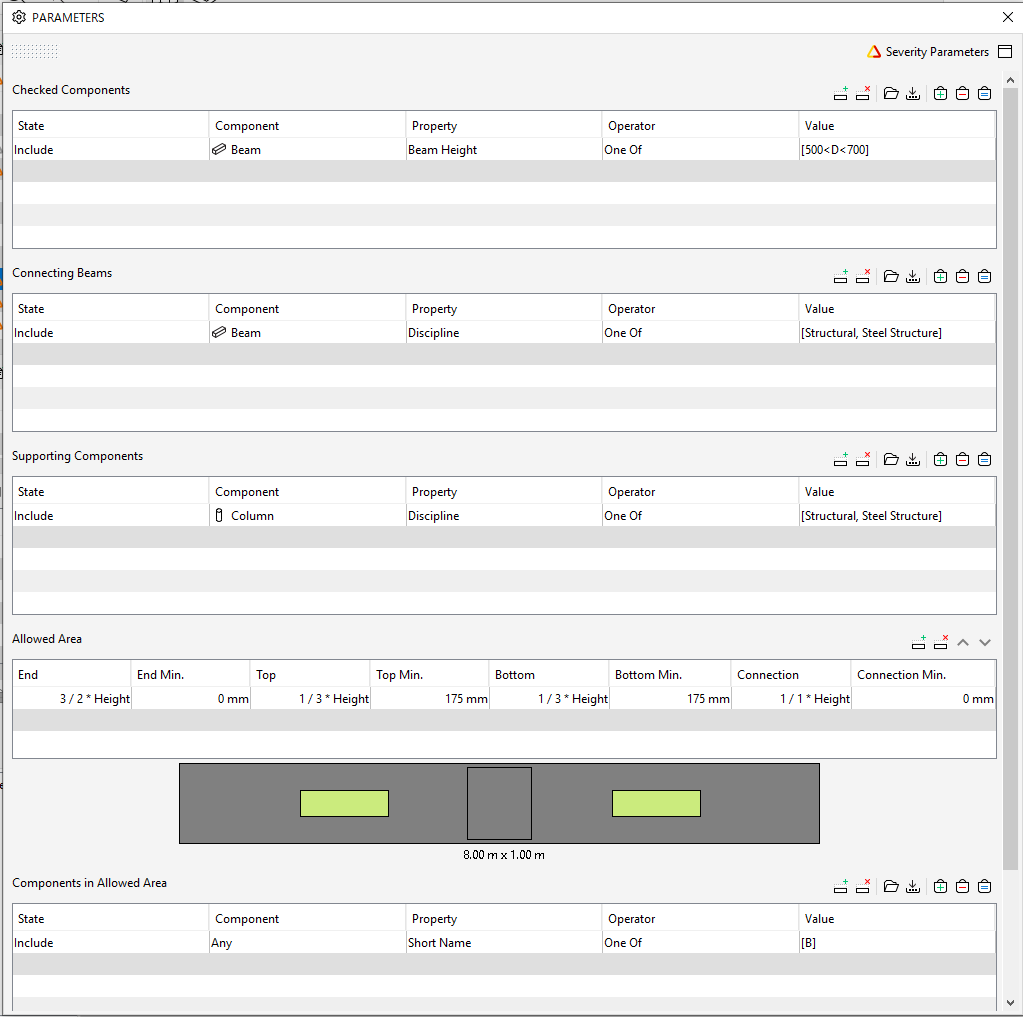The width and height of the screenshot is (1023, 1017).
Task: Set Components in Allowed Area from basket
Action: coord(985,887)
